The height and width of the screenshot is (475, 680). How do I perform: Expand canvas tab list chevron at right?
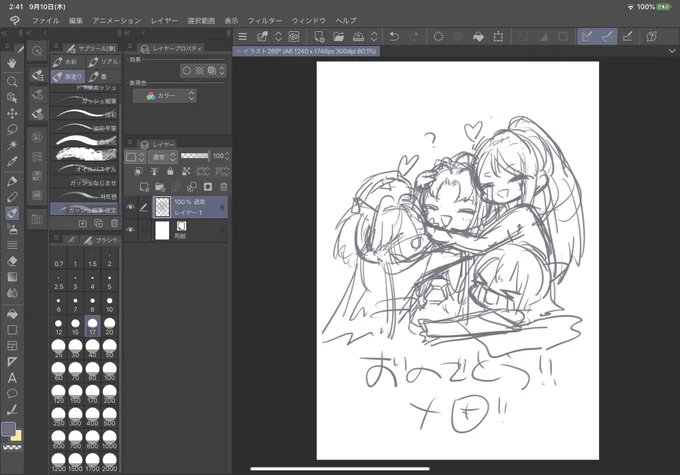(x=672, y=51)
